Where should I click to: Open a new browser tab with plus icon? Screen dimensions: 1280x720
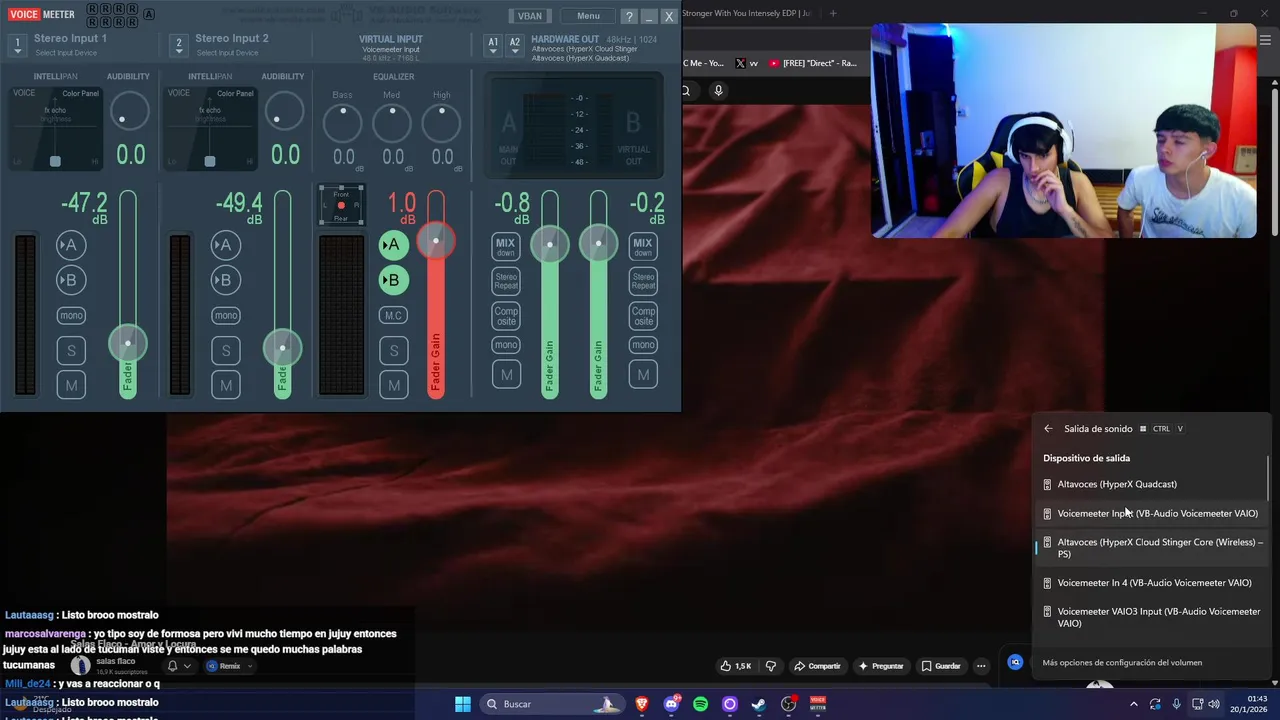[833, 13]
